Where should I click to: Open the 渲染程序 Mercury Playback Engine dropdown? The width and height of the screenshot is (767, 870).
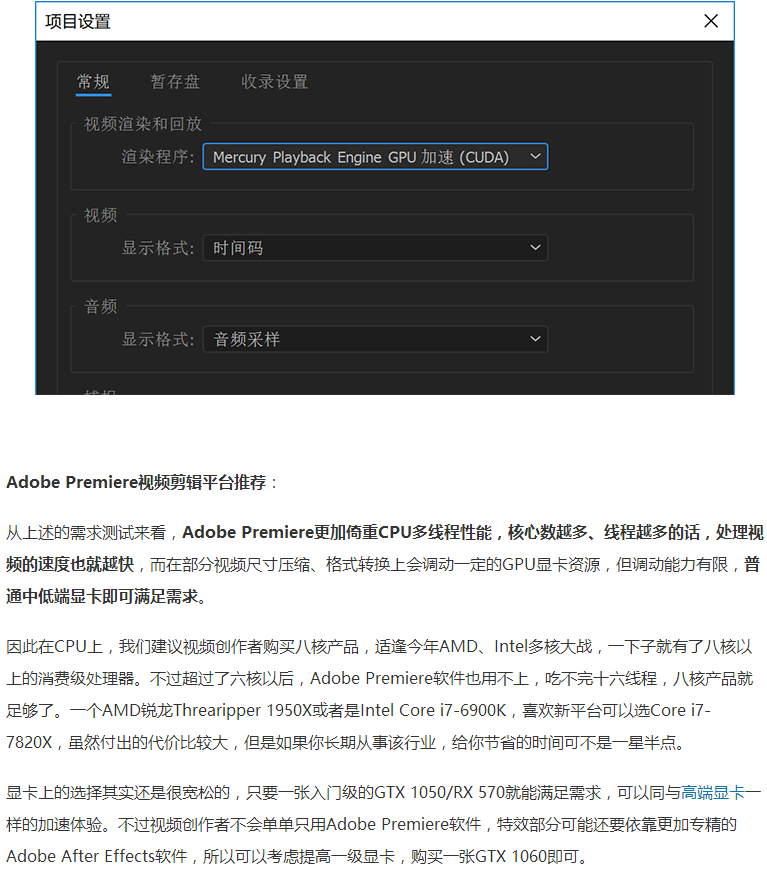point(375,157)
